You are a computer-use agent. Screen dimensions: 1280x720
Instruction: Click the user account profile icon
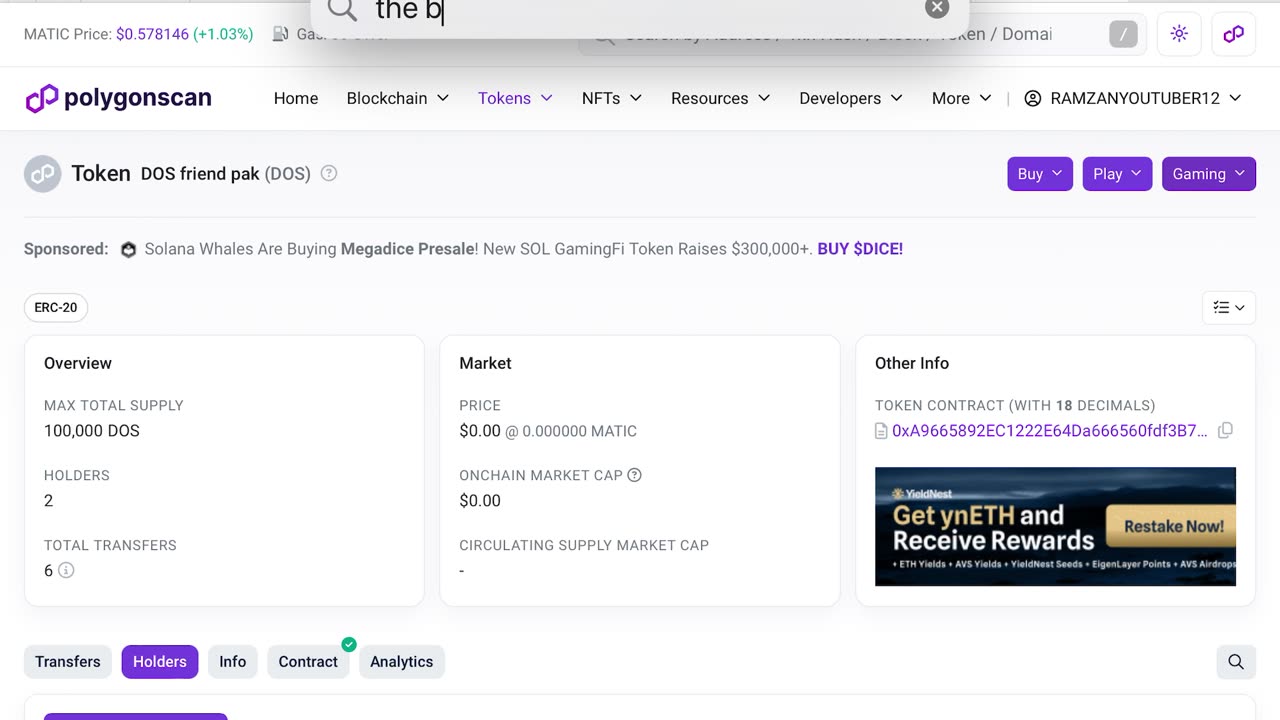click(1033, 98)
